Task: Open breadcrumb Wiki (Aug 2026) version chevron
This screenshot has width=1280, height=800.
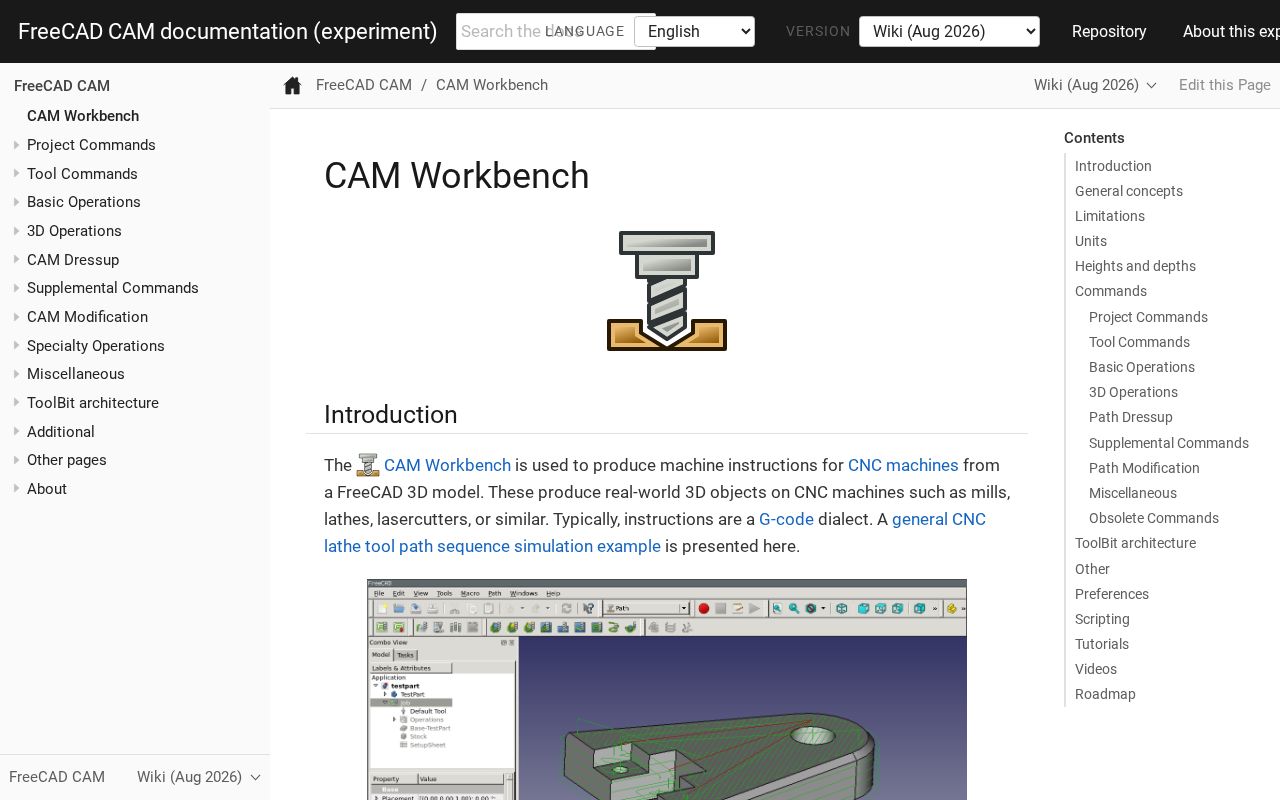Action: coord(1151,86)
